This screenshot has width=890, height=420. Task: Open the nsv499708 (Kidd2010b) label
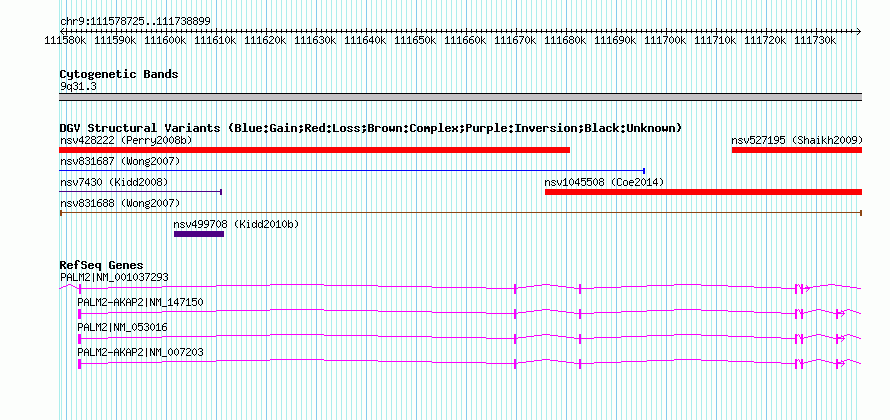pos(236,224)
